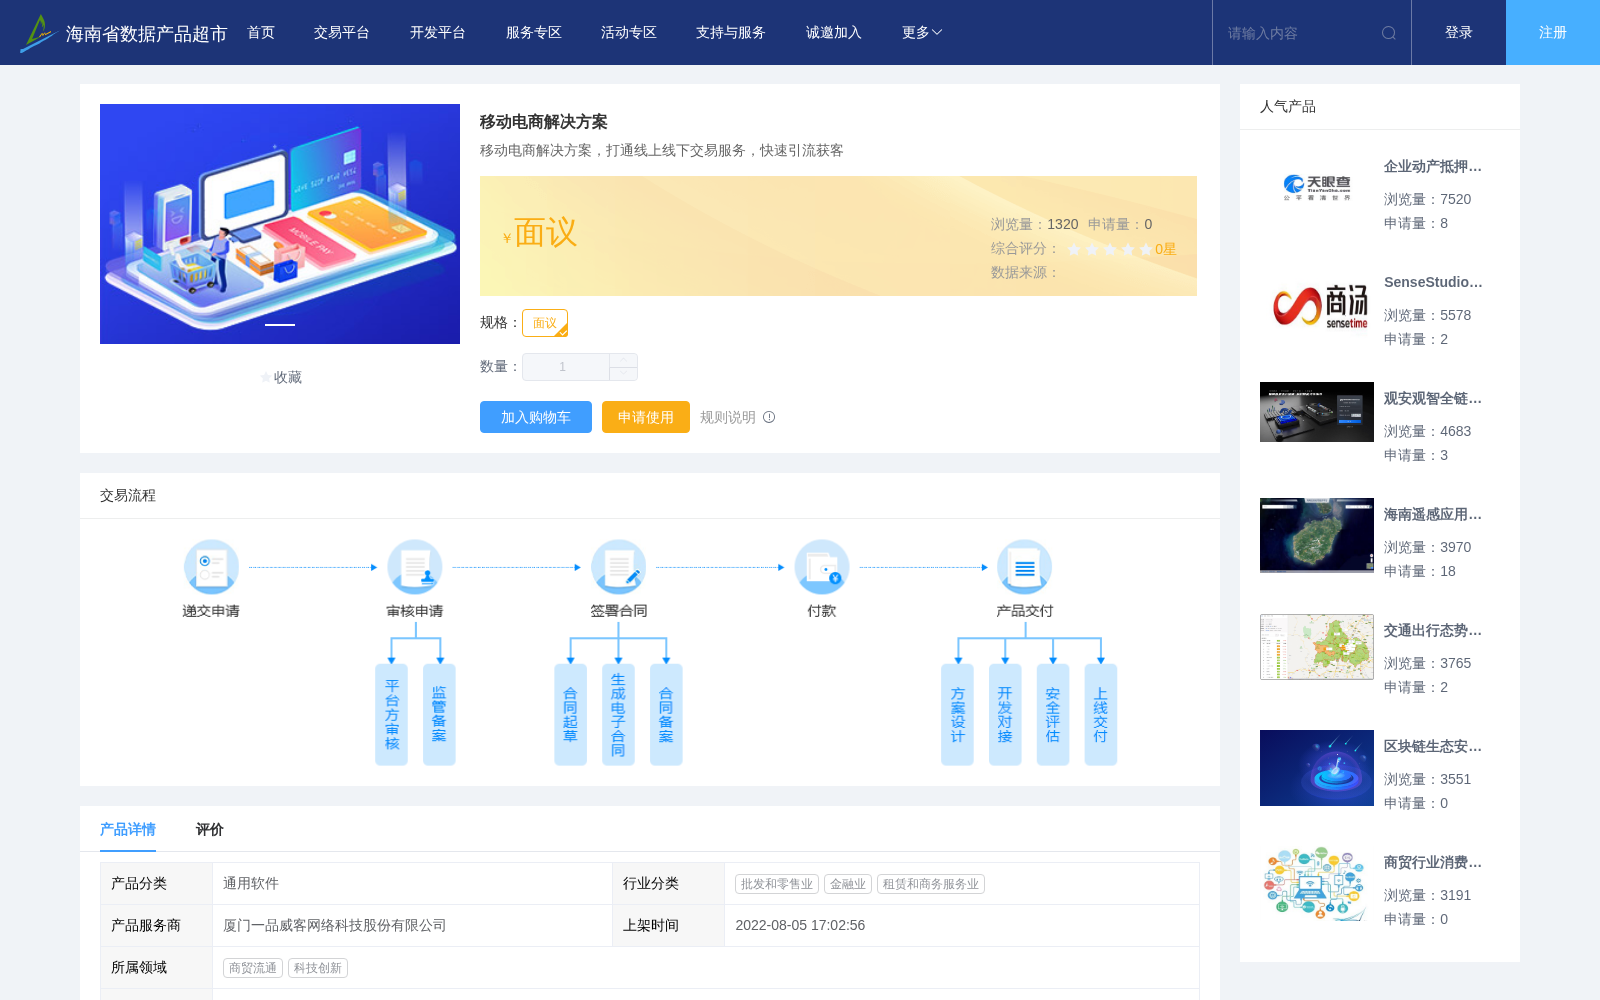This screenshot has height=1000, width=1600.
Task: Open the 服务专区 nav item
Action: coord(534,33)
